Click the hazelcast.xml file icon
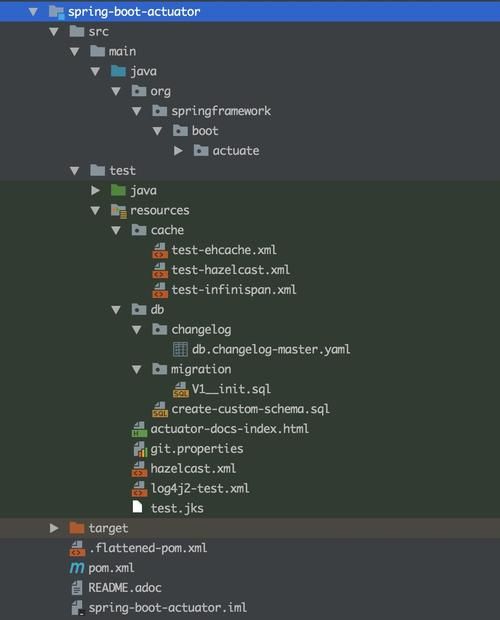Viewport: 500px width, 620px height. 139,469
